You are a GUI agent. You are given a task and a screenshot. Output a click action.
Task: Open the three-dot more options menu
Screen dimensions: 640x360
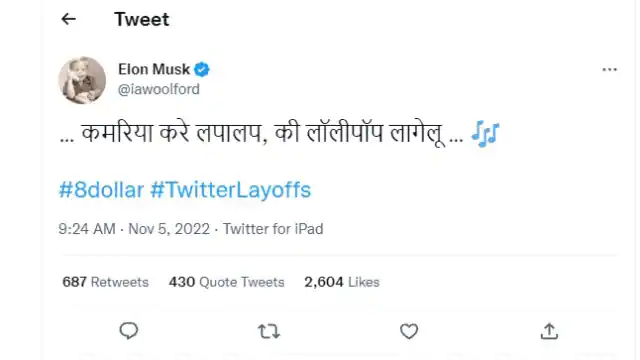tap(609, 69)
